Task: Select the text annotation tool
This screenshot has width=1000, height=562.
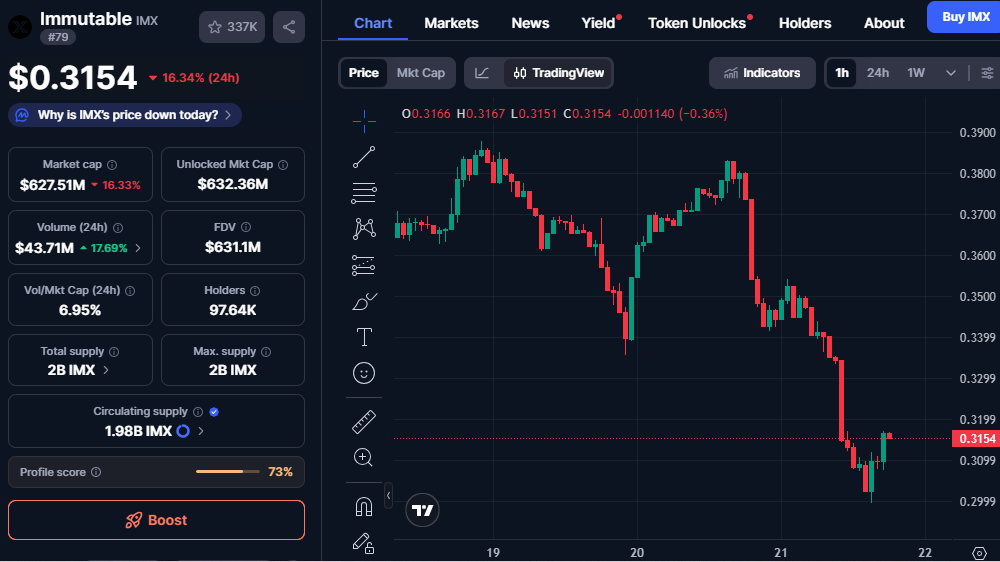Action: tap(364, 337)
